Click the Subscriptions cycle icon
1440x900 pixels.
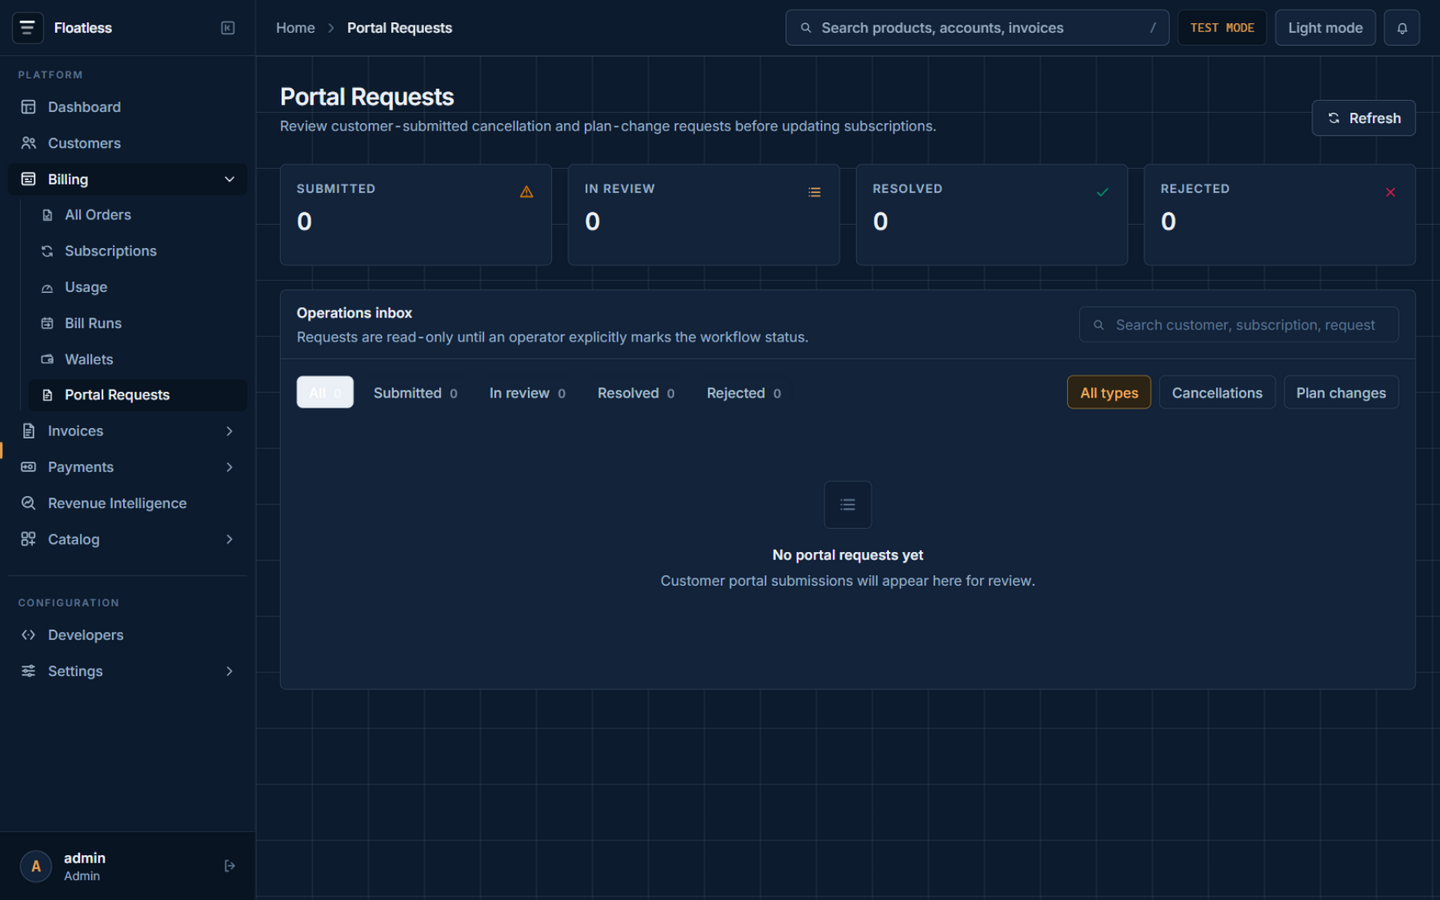pos(47,251)
